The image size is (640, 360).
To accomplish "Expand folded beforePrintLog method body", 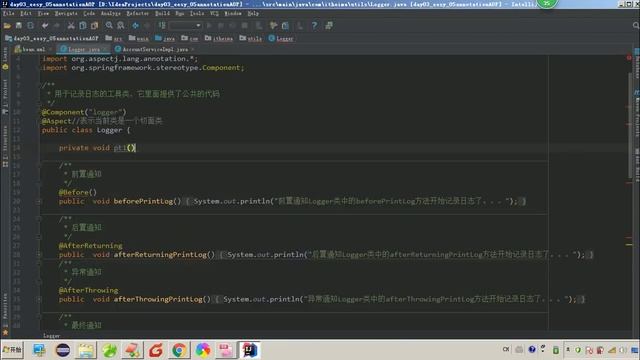I will [x=39, y=201].
